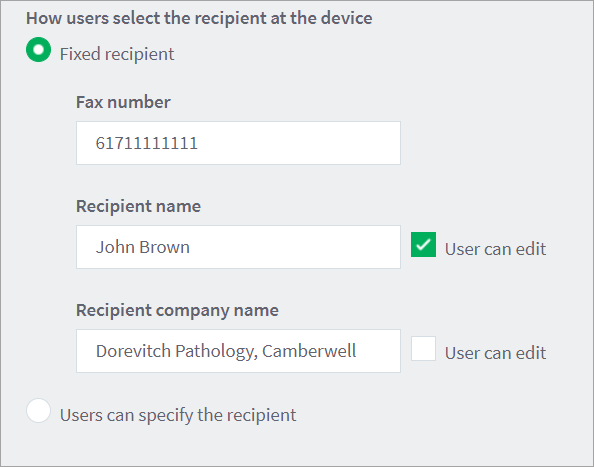
Task: Click User can edit label beside John Brown
Action: pos(495,249)
